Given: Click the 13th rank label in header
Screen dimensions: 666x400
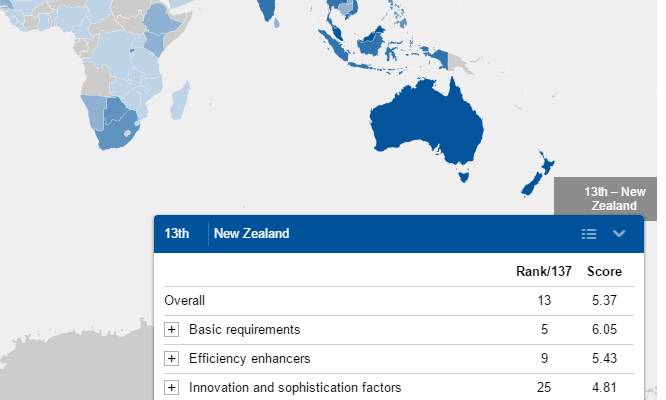Looking at the screenshot, I should [x=177, y=234].
